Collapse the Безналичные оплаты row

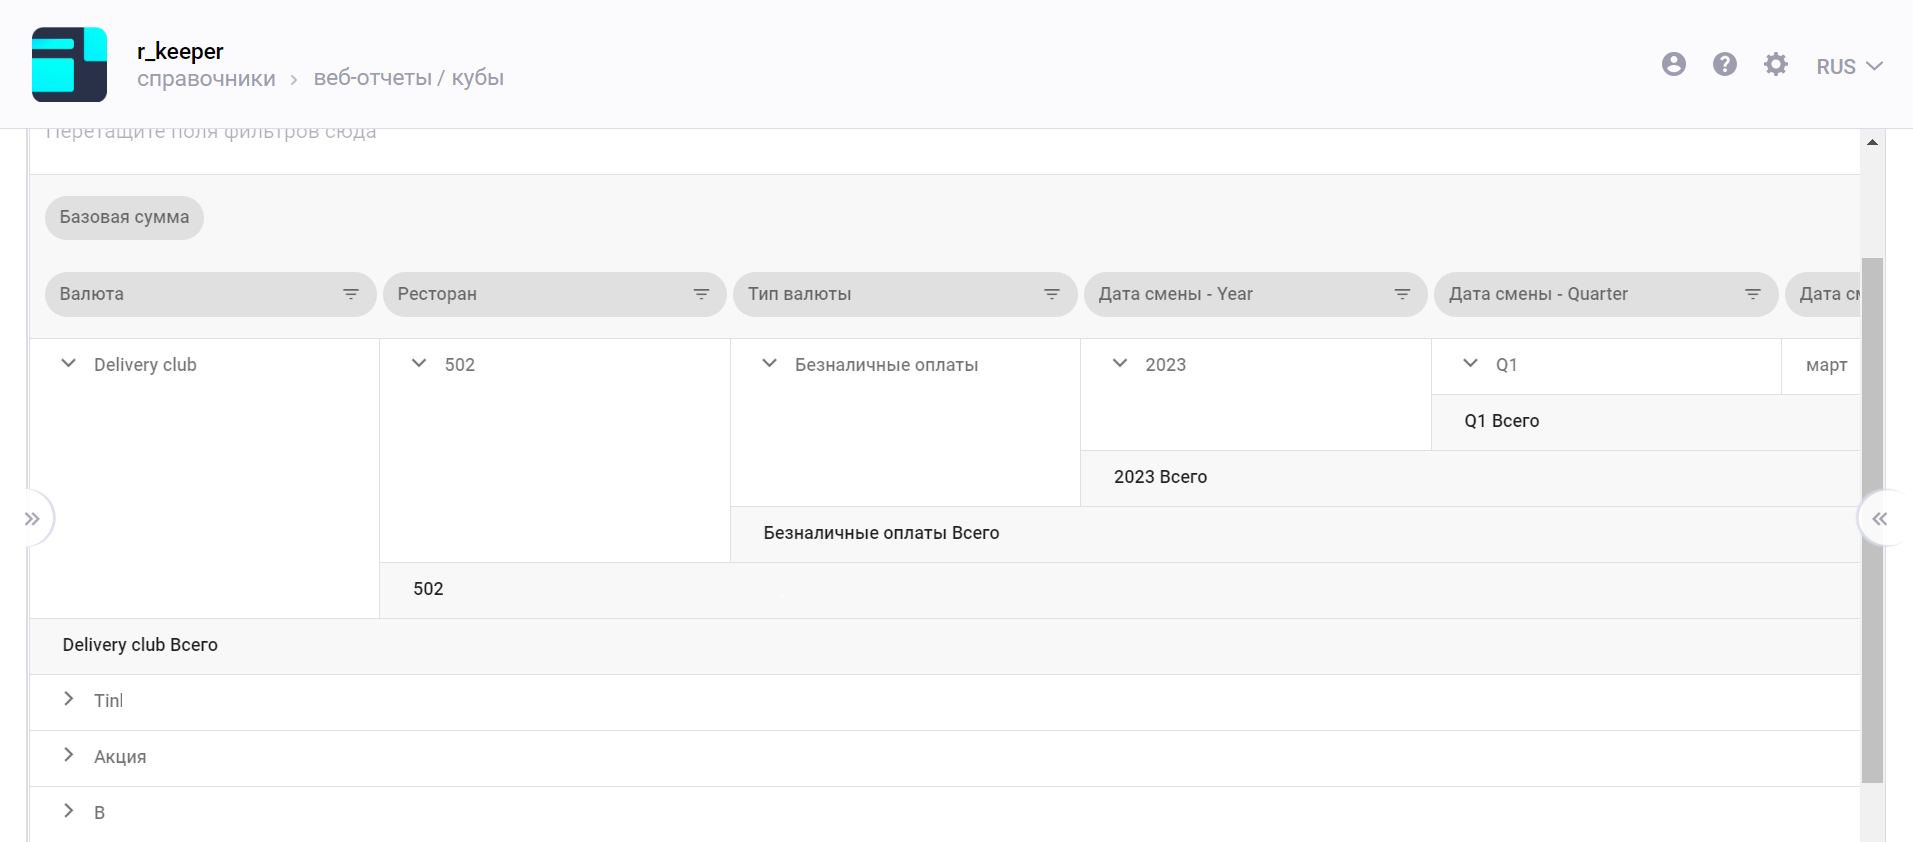(x=769, y=364)
